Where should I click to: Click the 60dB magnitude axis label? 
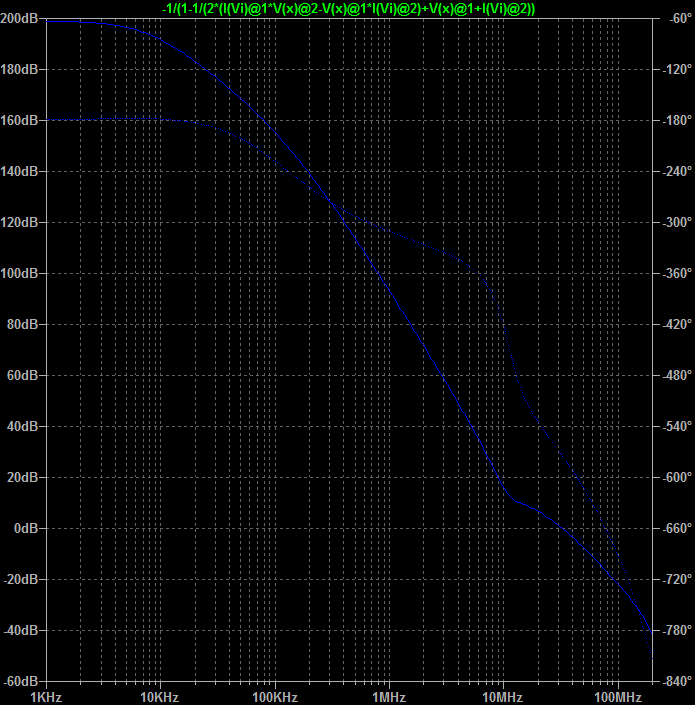pyautogui.click(x=22, y=375)
